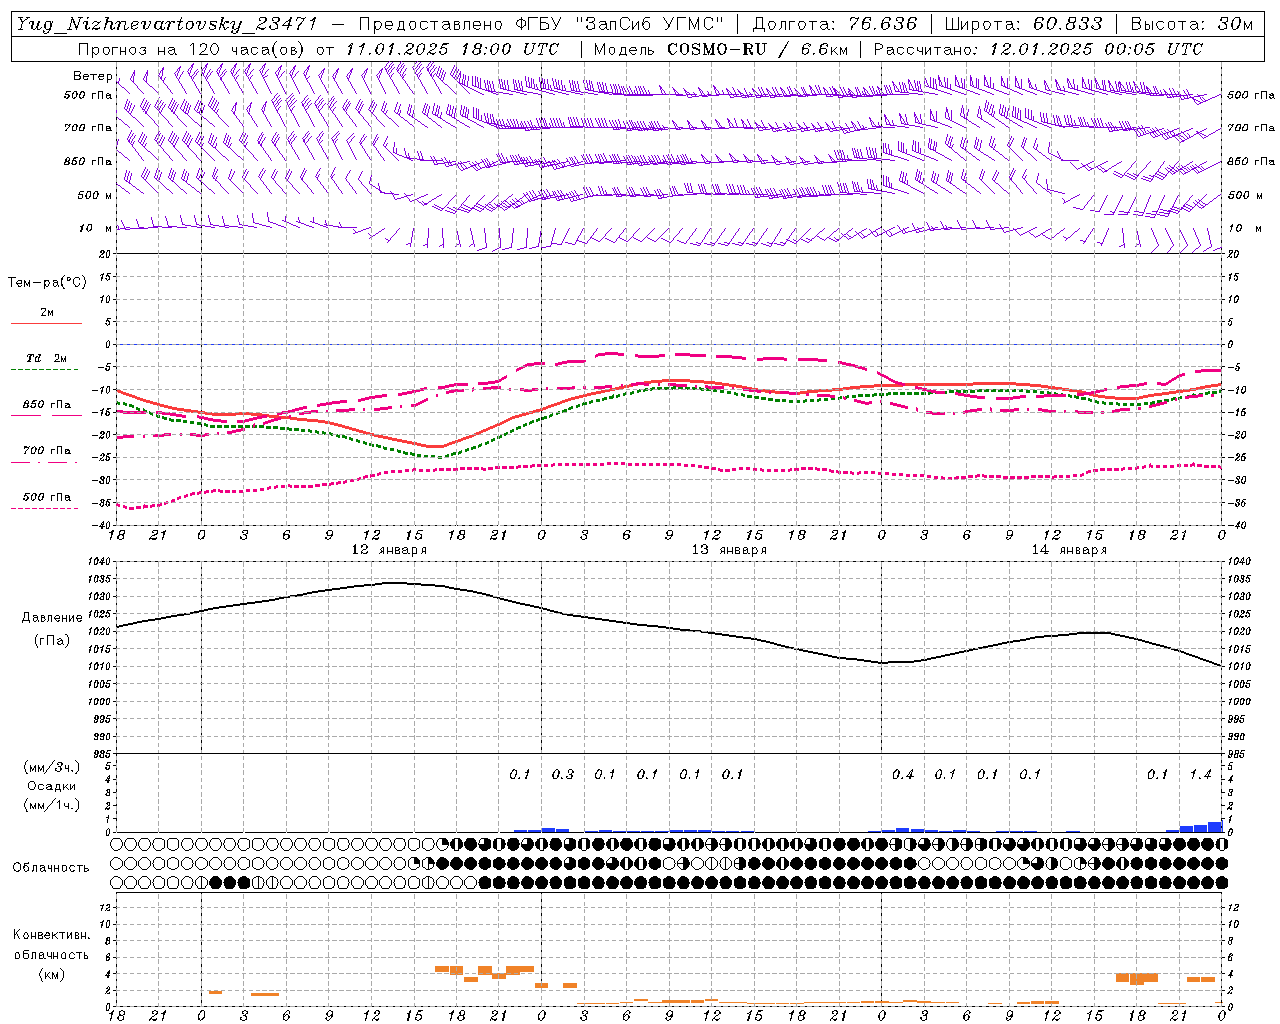Click the Облачность cloud cover label

(x=51, y=868)
